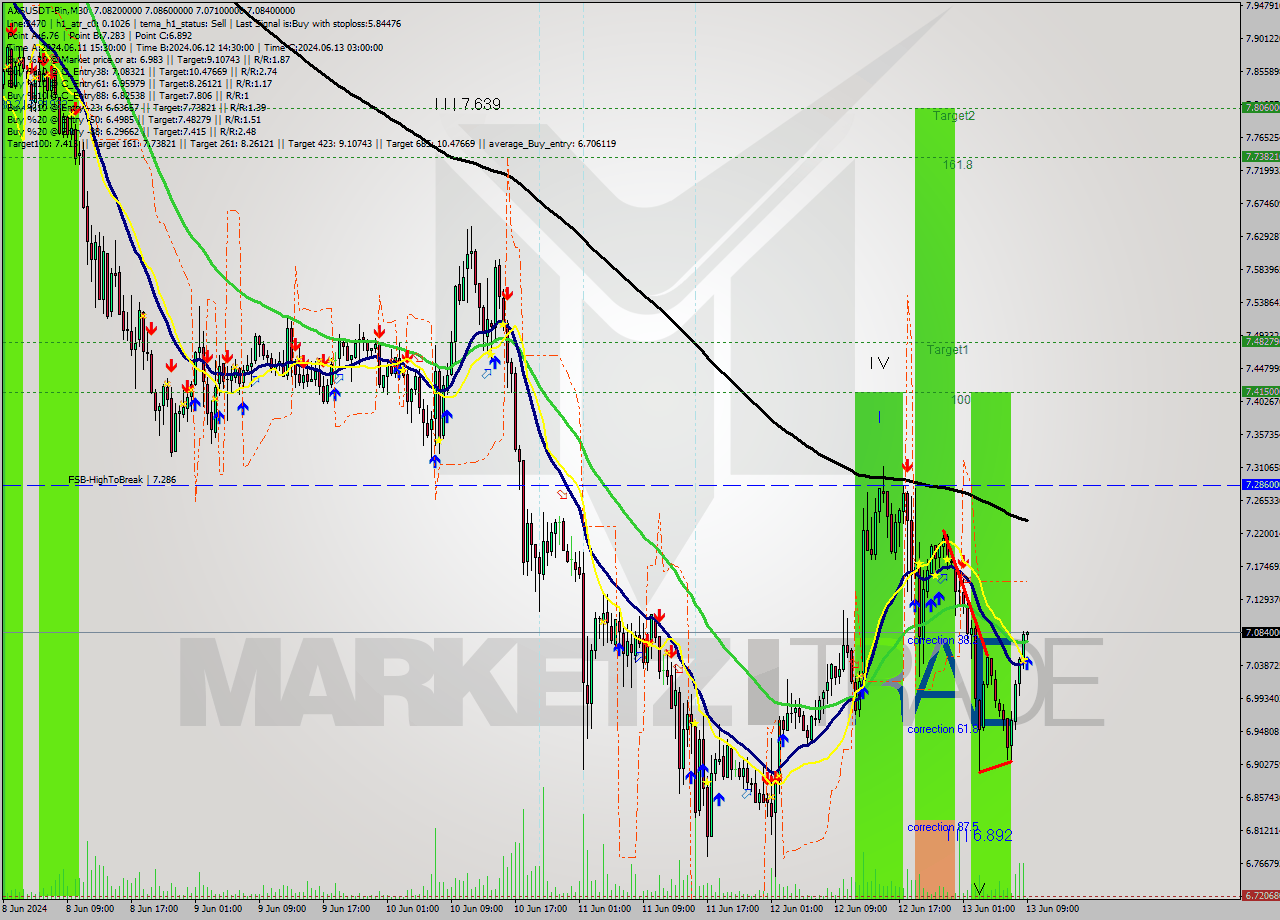Click the '11 Jun 01:00' time axis label
This screenshot has width=1280, height=920.
click(x=603, y=909)
